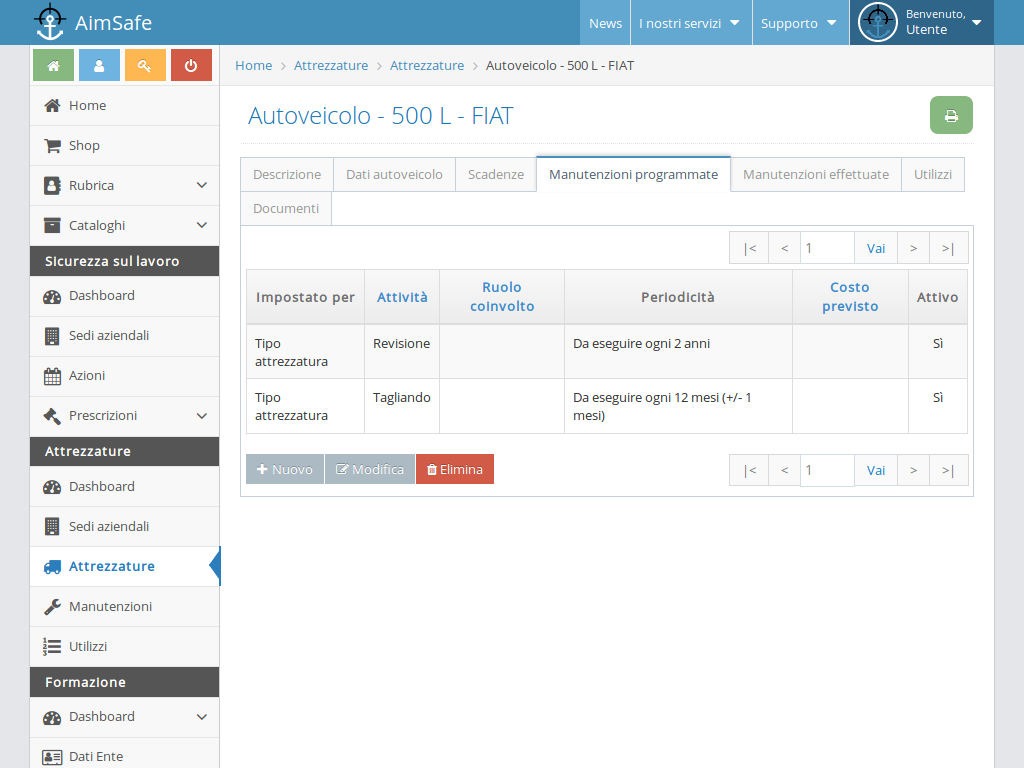Click the Dati Ente card icon
Viewport: 1024px width, 768px height.
point(52,757)
